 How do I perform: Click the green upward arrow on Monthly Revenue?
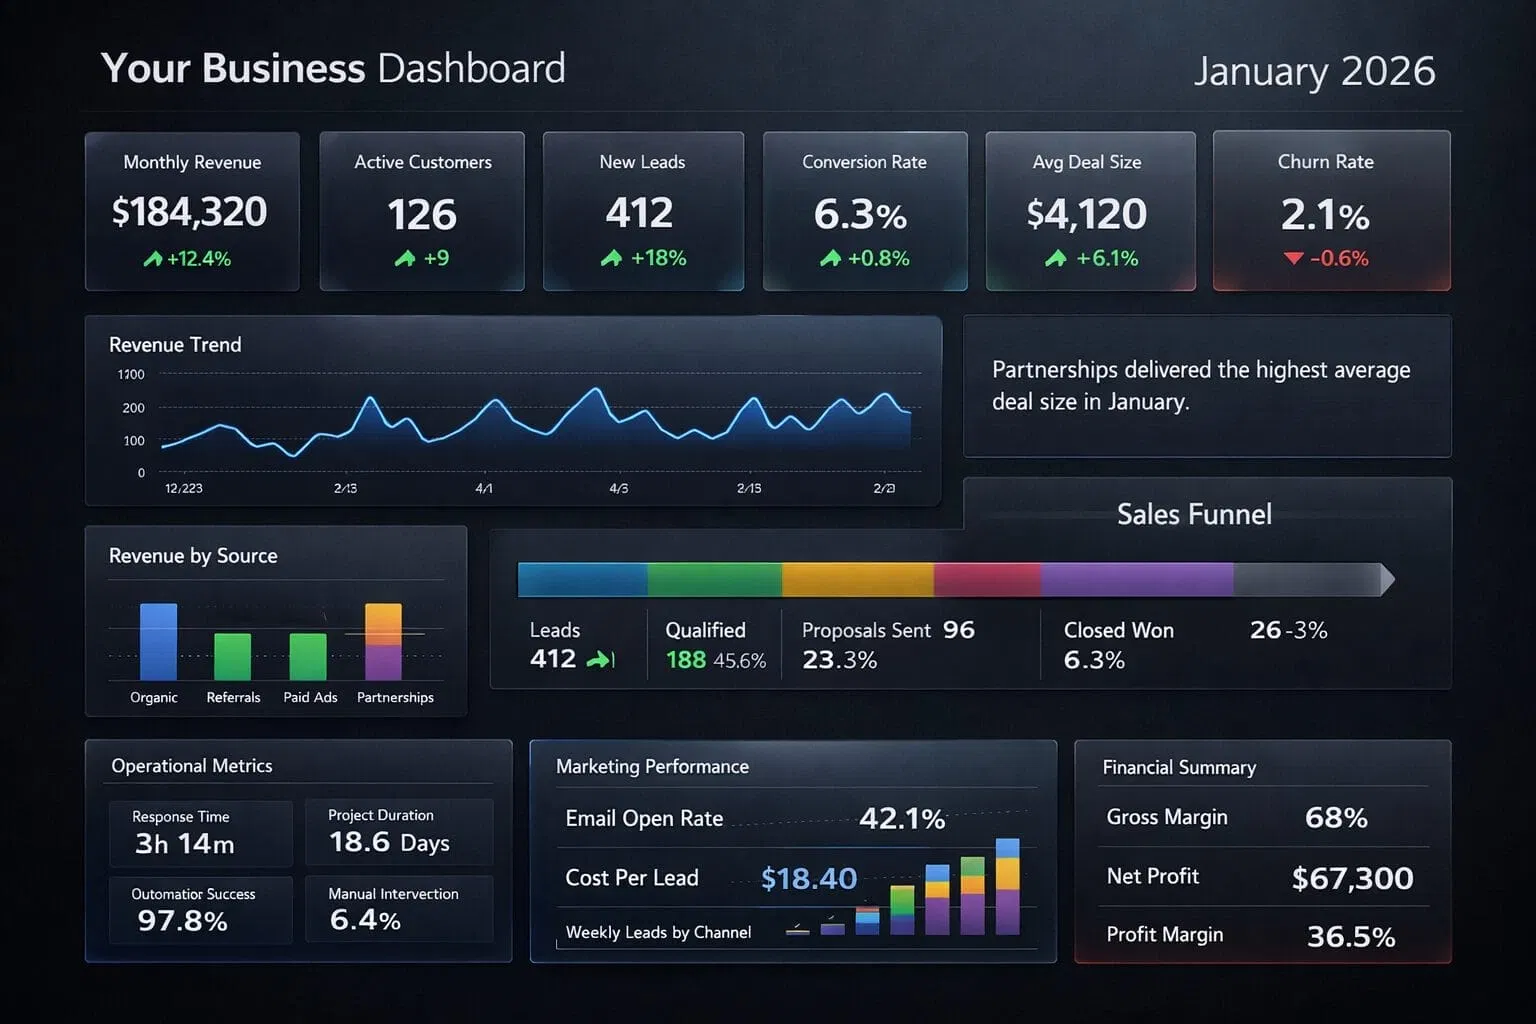click(150, 259)
